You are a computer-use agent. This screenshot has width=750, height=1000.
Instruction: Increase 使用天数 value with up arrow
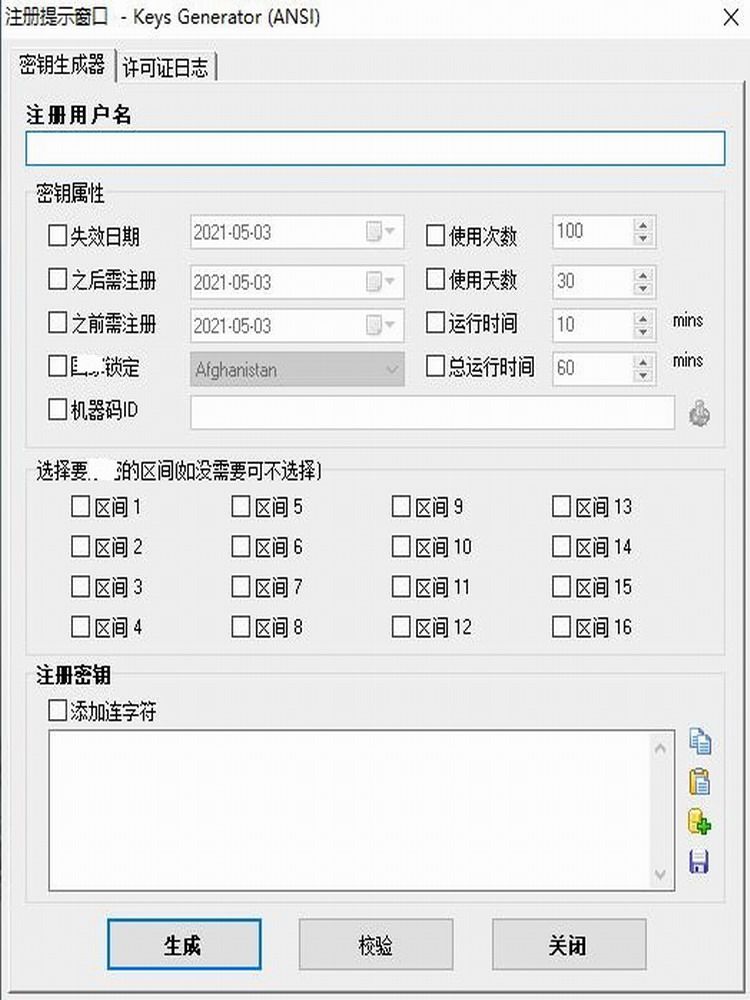pyautogui.click(x=643, y=275)
